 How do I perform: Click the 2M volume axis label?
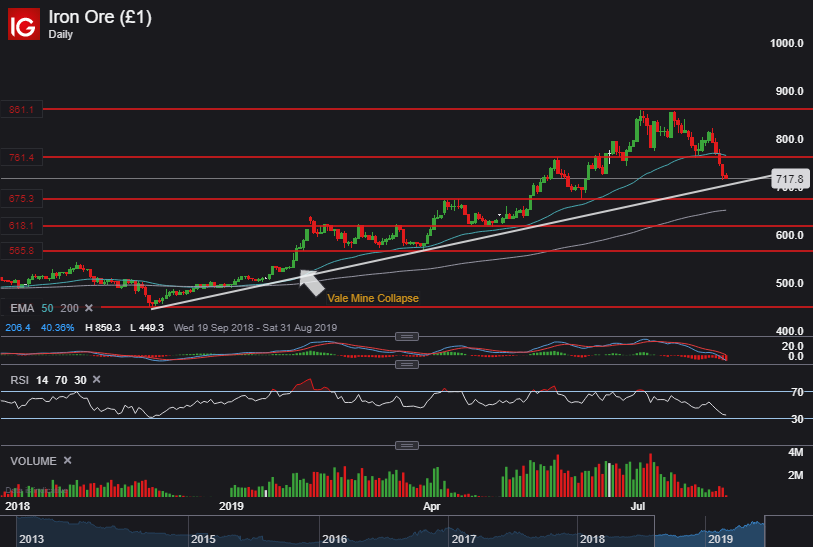(795, 475)
